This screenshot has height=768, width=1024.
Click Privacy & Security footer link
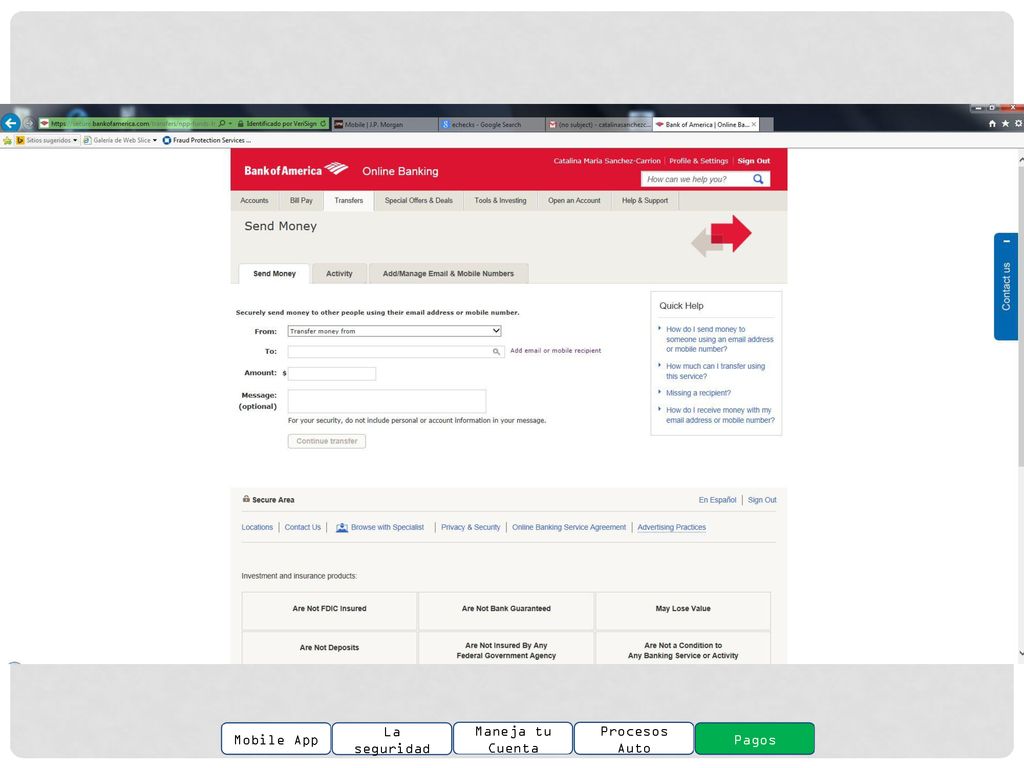pyautogui.click(x=470, y=528)
